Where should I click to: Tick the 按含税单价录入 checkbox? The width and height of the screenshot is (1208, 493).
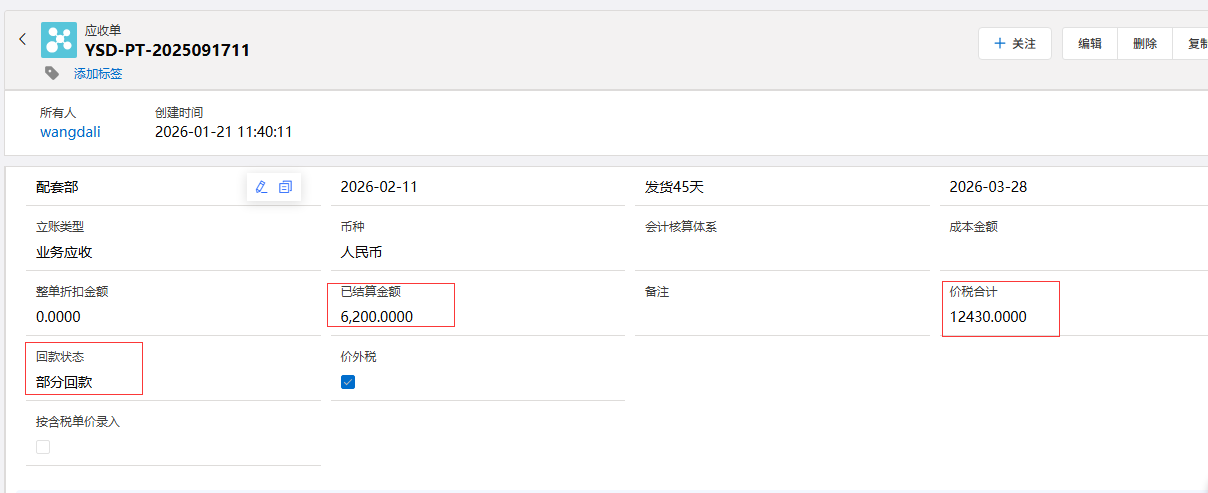pyautogui.click(x=43, y=447)
